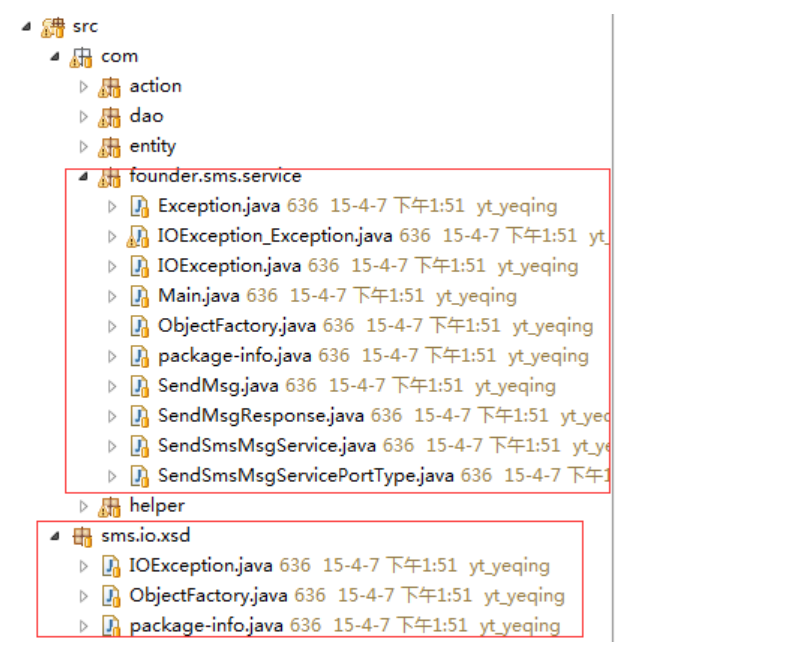
Task: Select the dao package label
Action: tap(146, 116)
